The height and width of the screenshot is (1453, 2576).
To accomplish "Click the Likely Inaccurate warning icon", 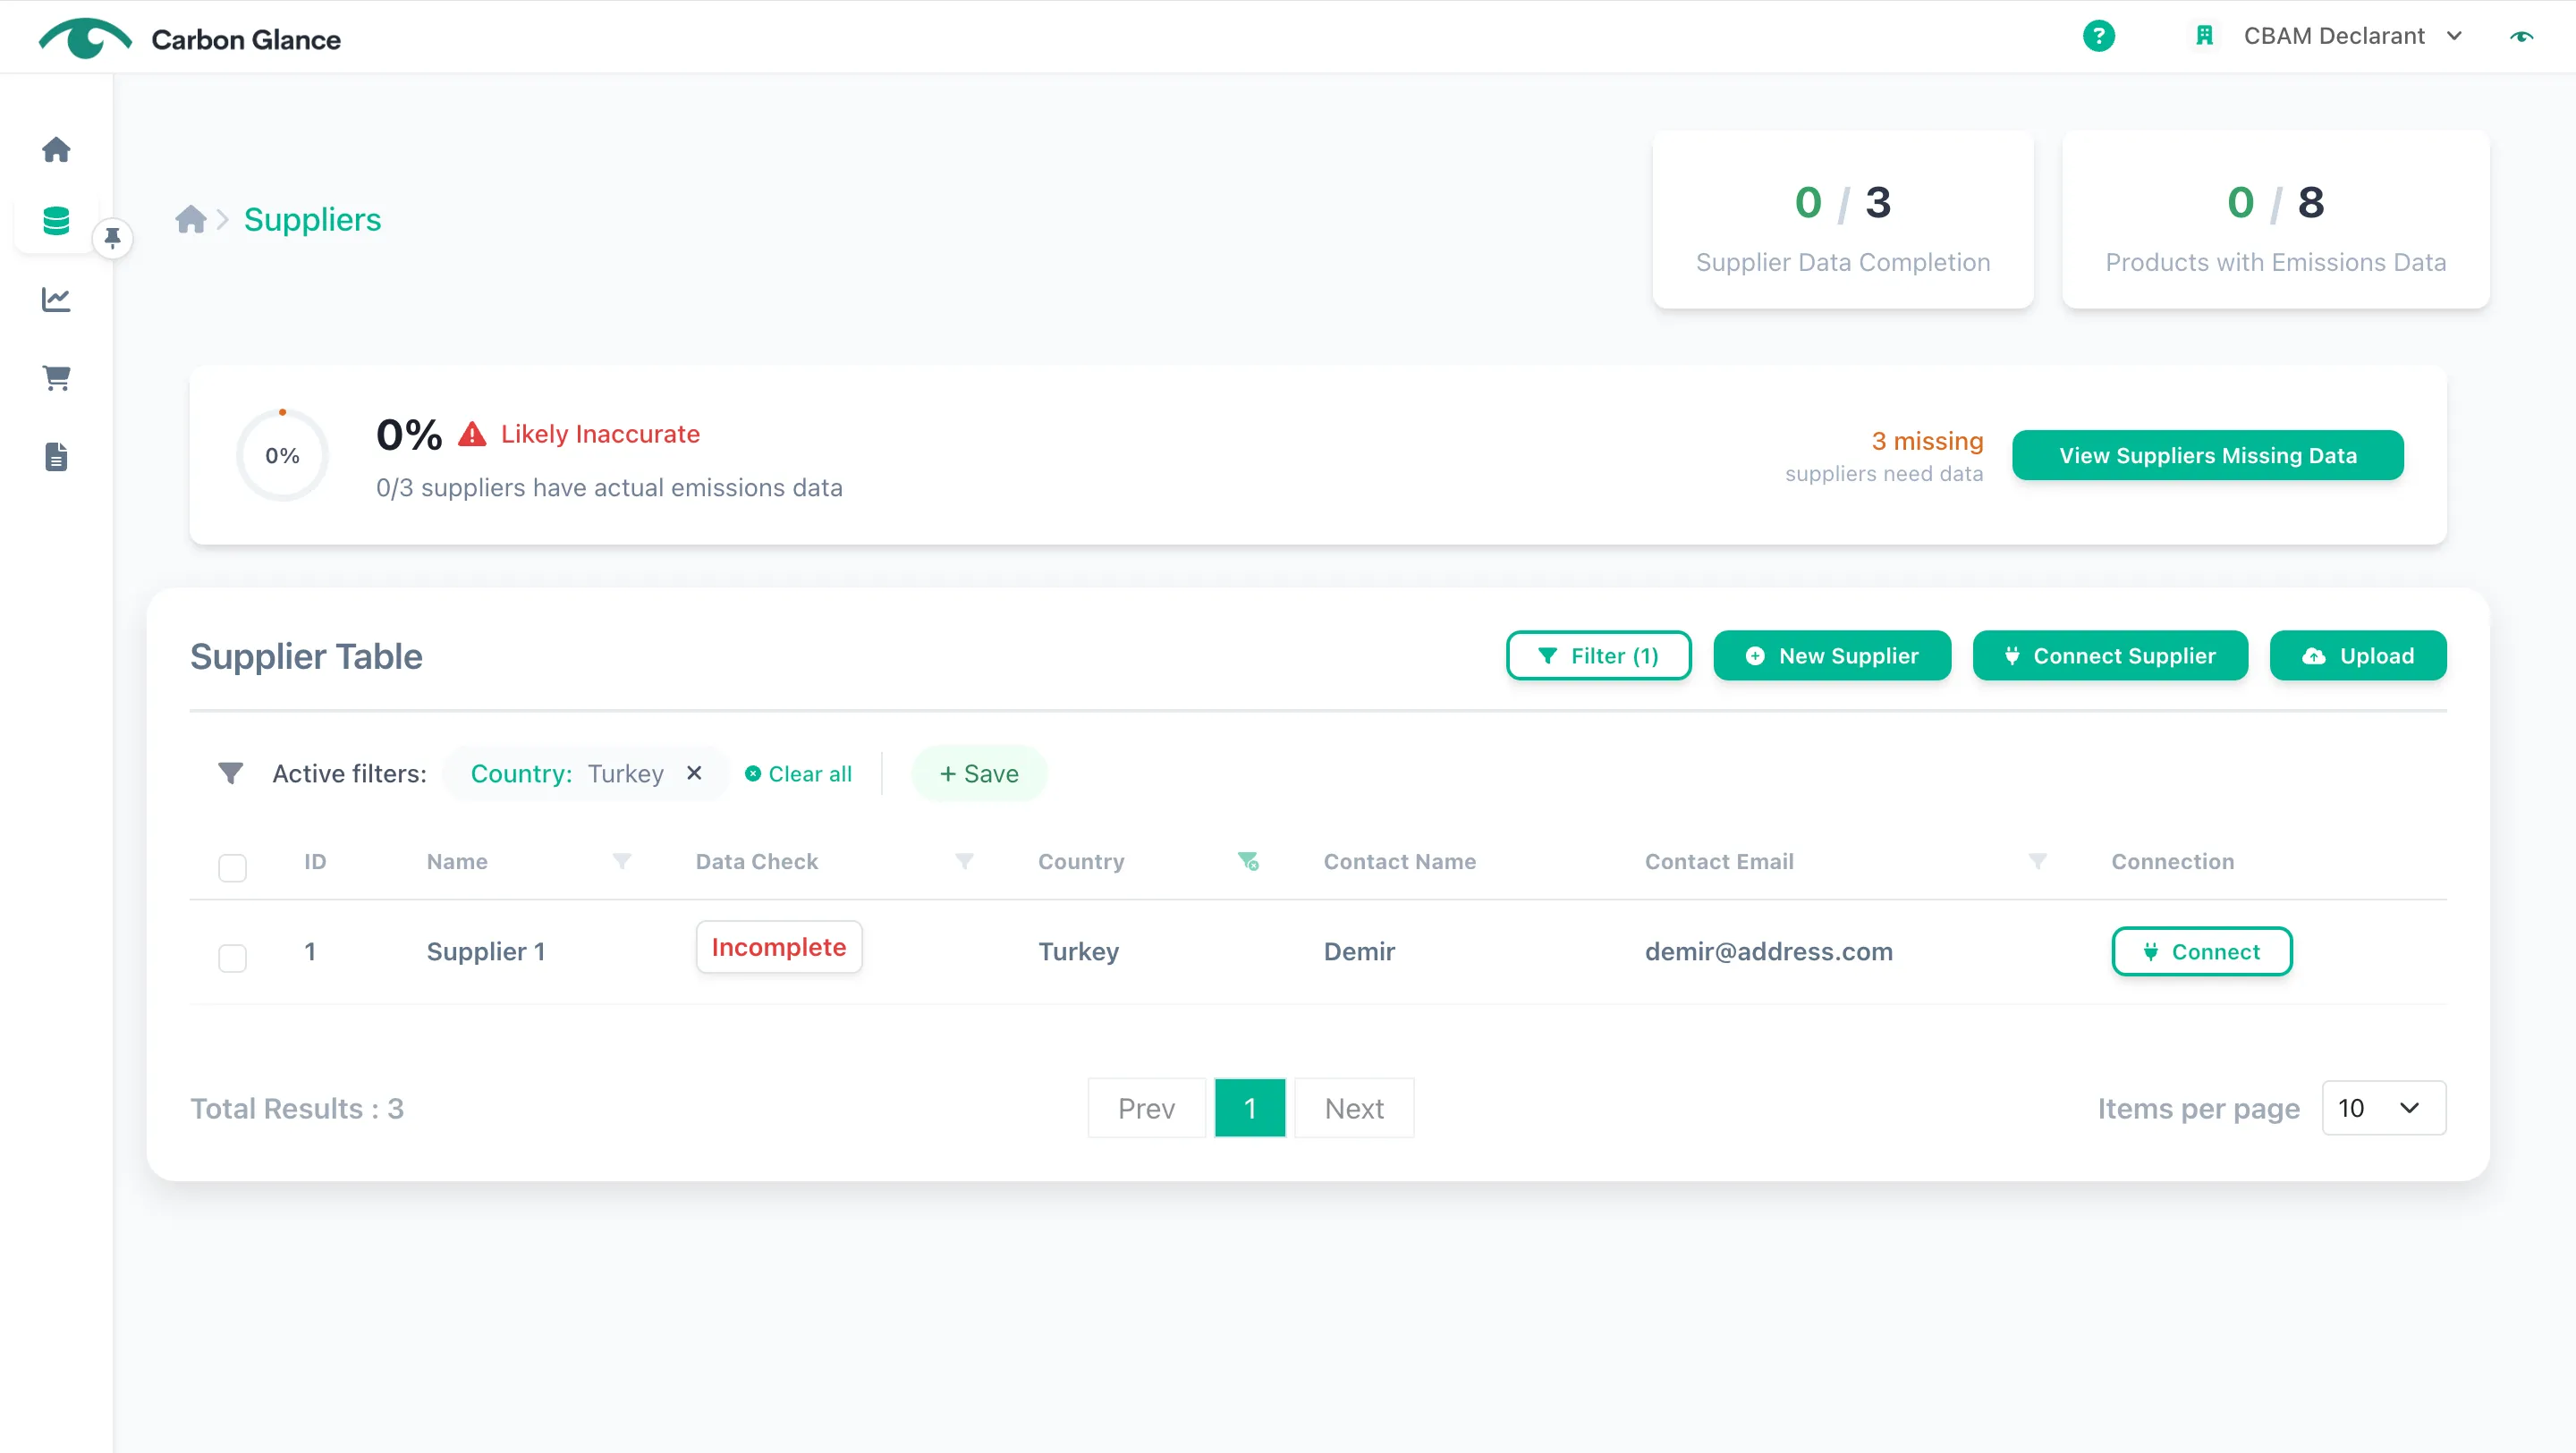I will pos(472,434).
